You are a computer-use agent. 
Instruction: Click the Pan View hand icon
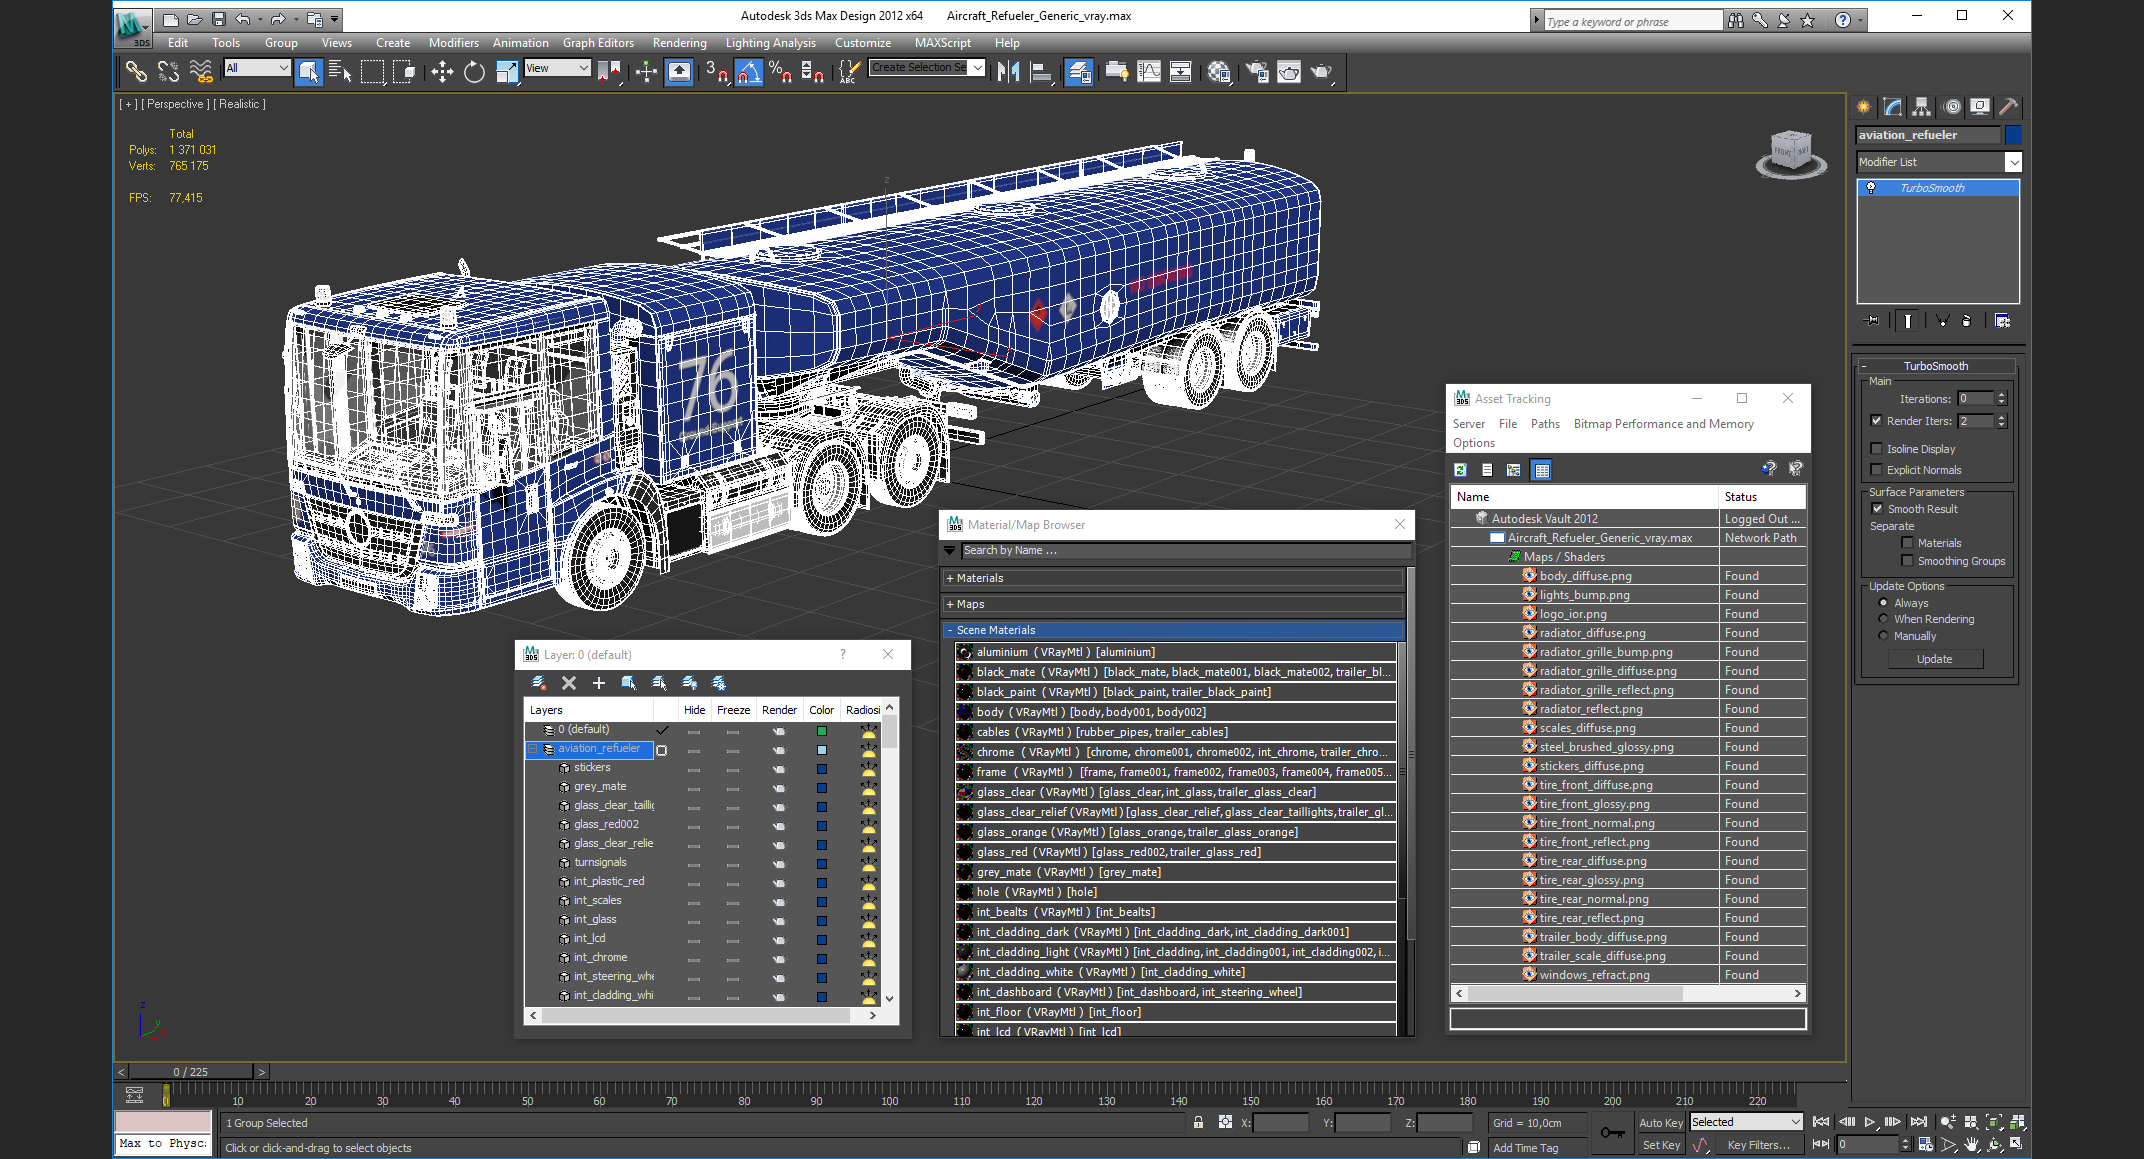tap(1970, 1144)
